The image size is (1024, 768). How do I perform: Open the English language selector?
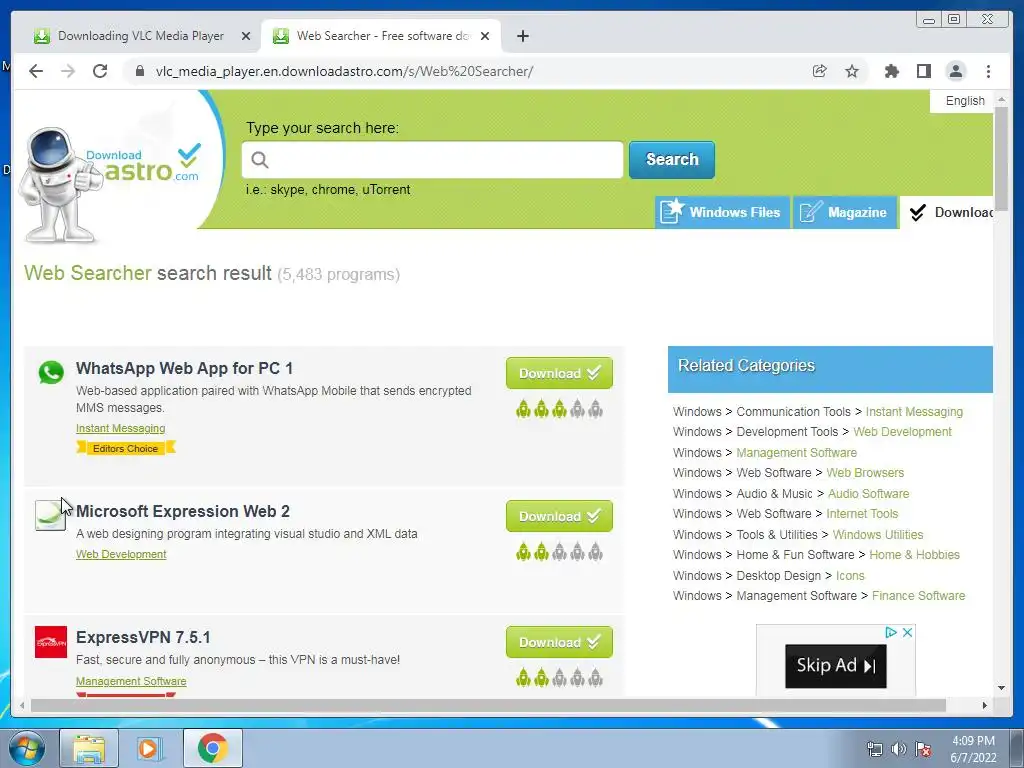[x=965, y=101]
